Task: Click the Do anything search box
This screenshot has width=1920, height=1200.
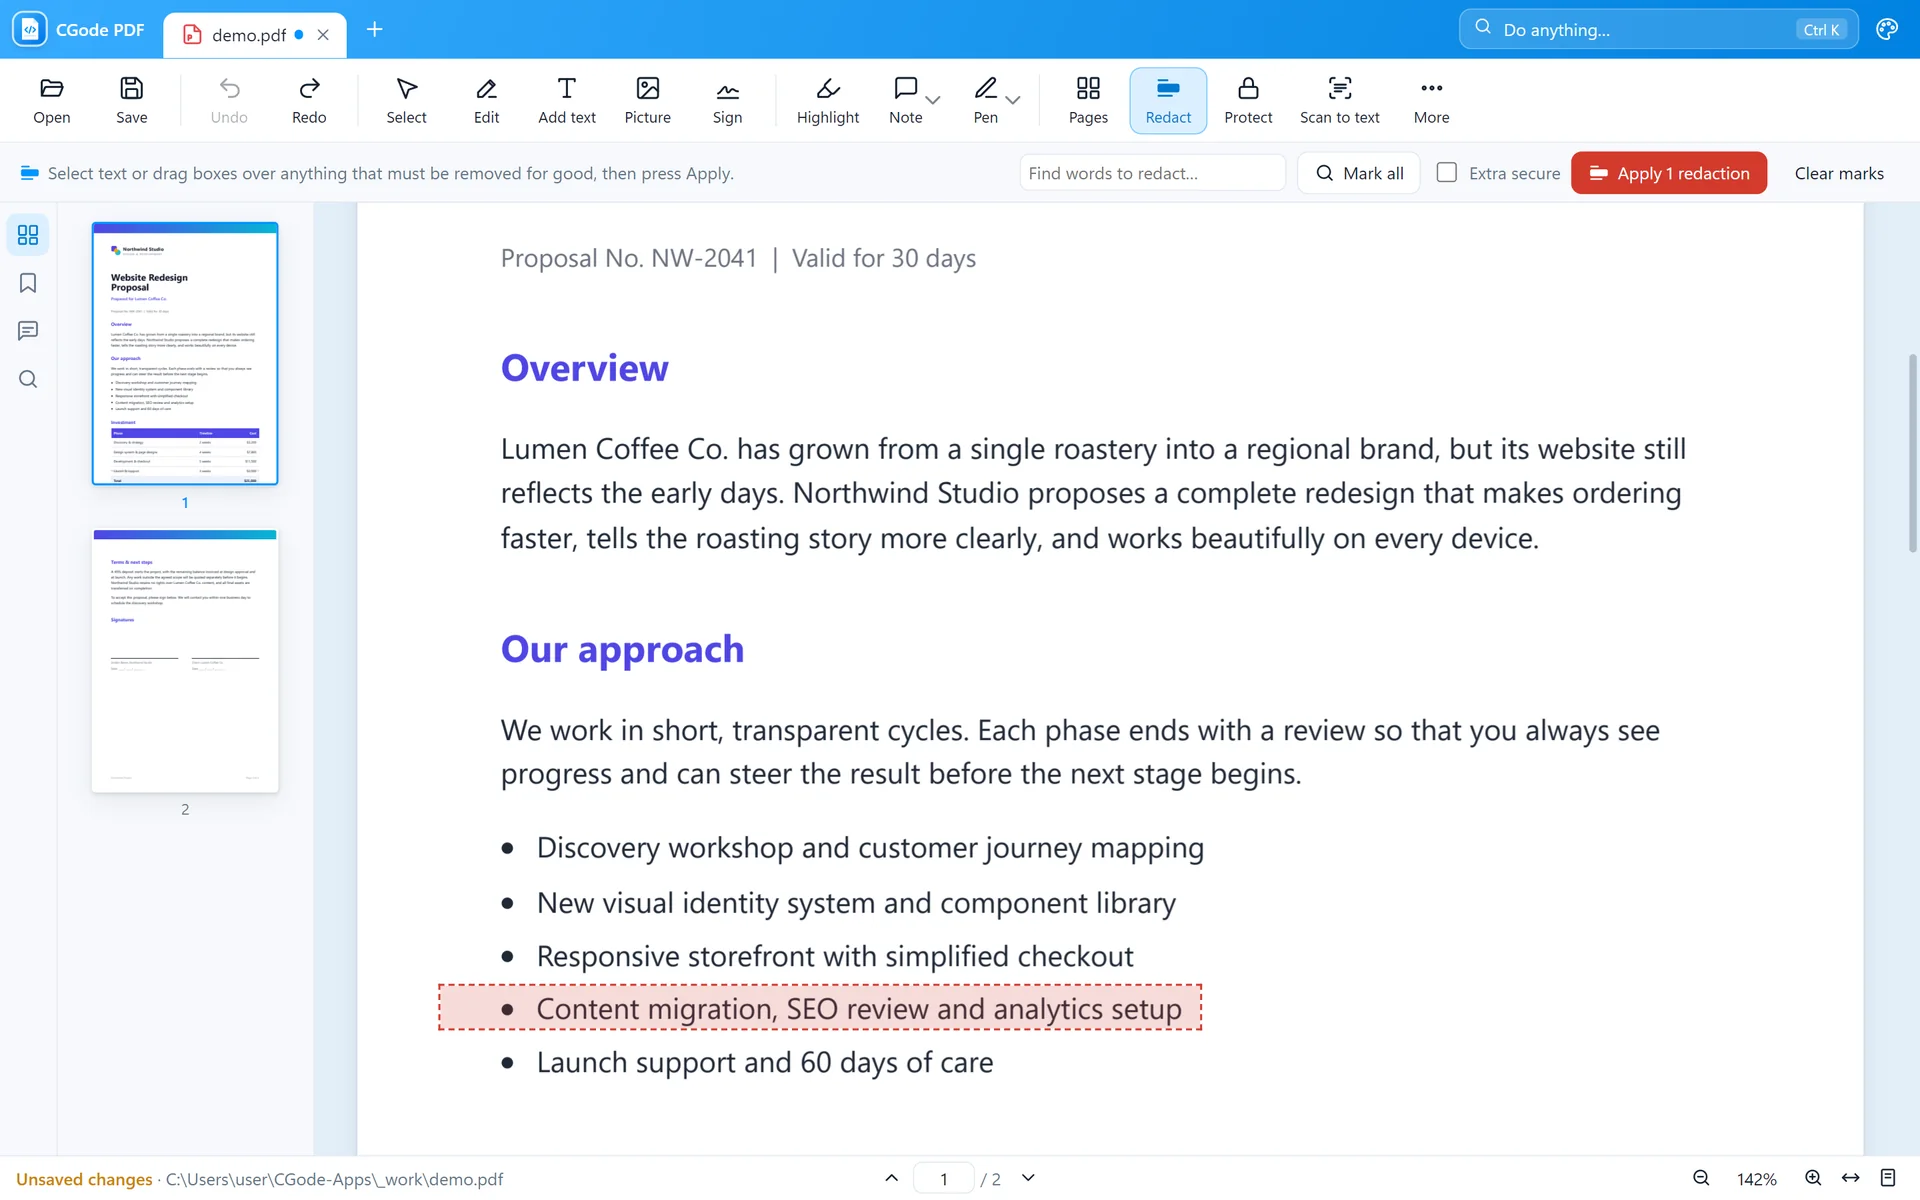Action: coord(1658,29)
